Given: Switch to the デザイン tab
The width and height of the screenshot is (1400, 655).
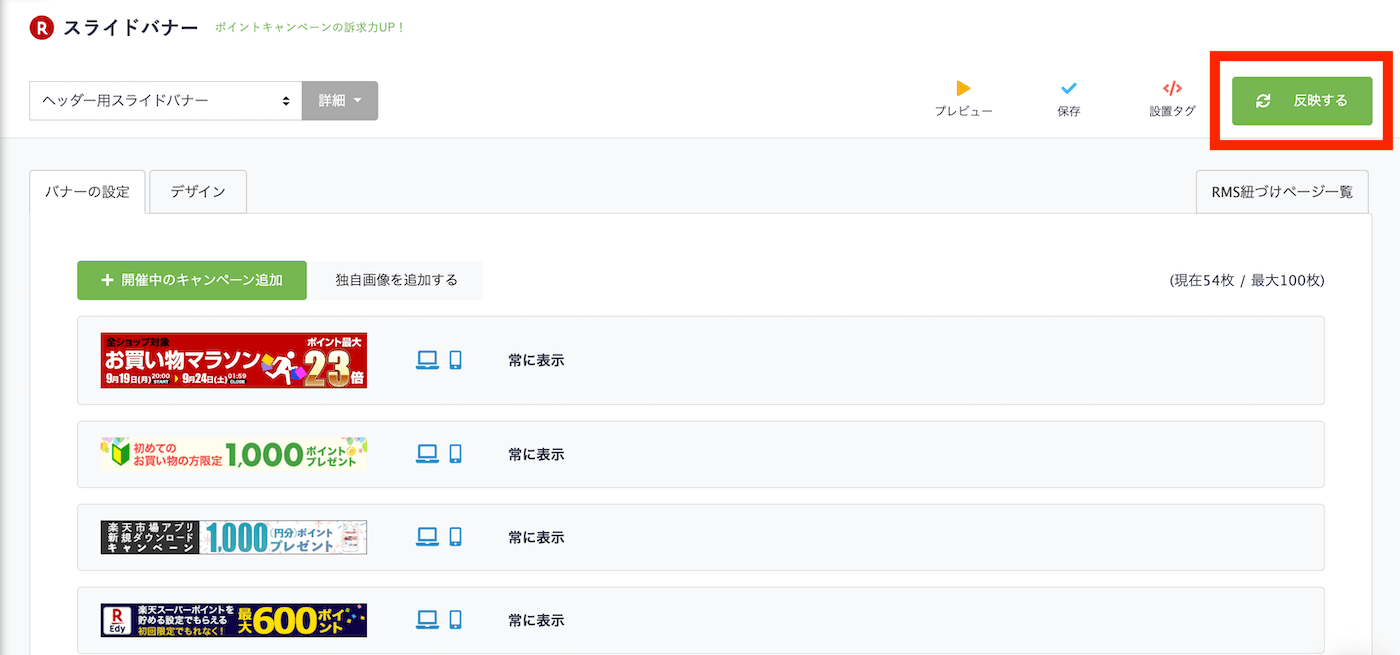Looking at the screenshot, I should 198,192.
